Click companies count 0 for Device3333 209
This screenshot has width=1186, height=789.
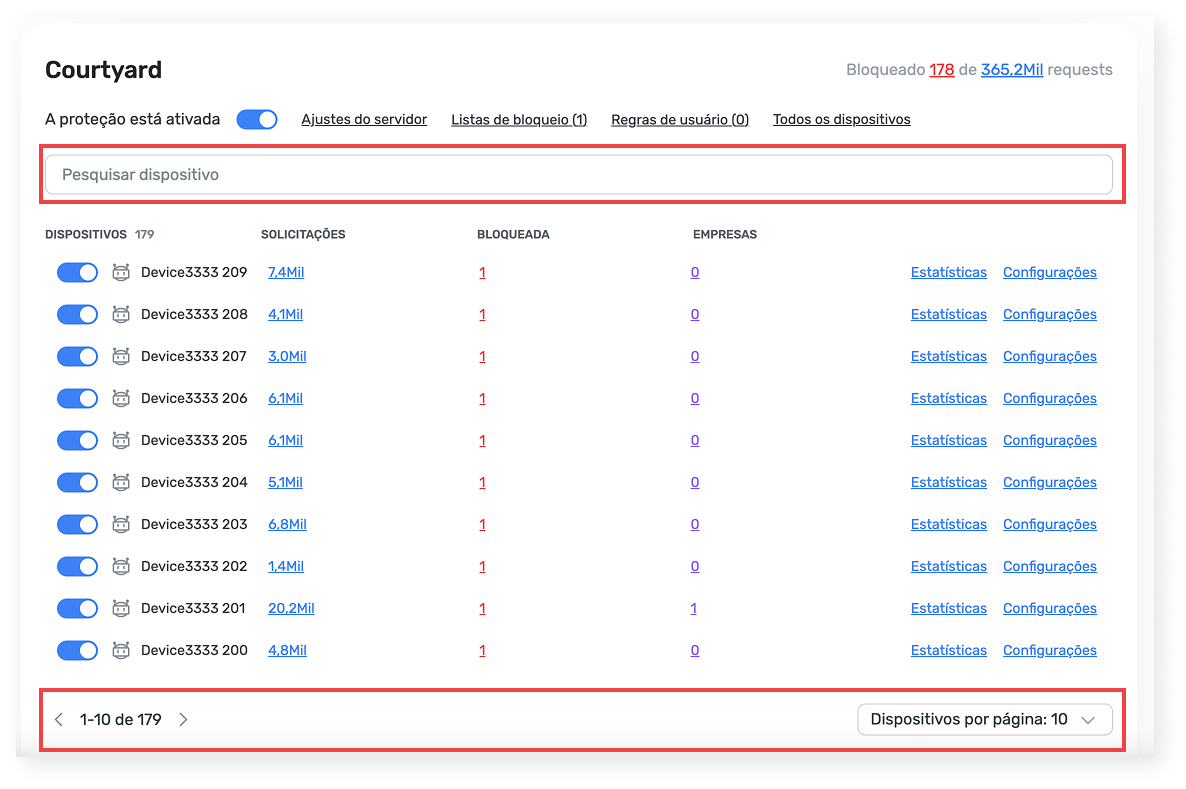pyautogui.click(x=694, y=272)
